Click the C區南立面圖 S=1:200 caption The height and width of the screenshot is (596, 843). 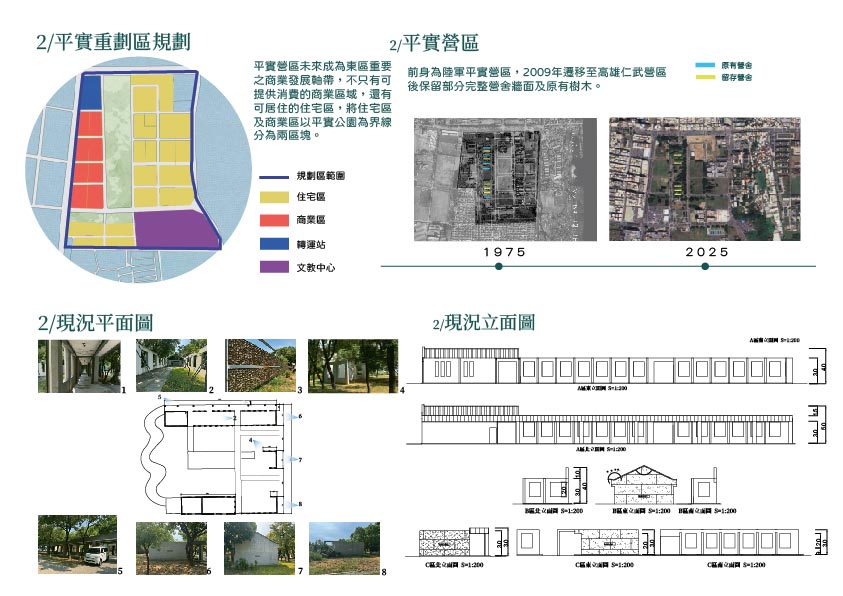click(x=737, y=565)
